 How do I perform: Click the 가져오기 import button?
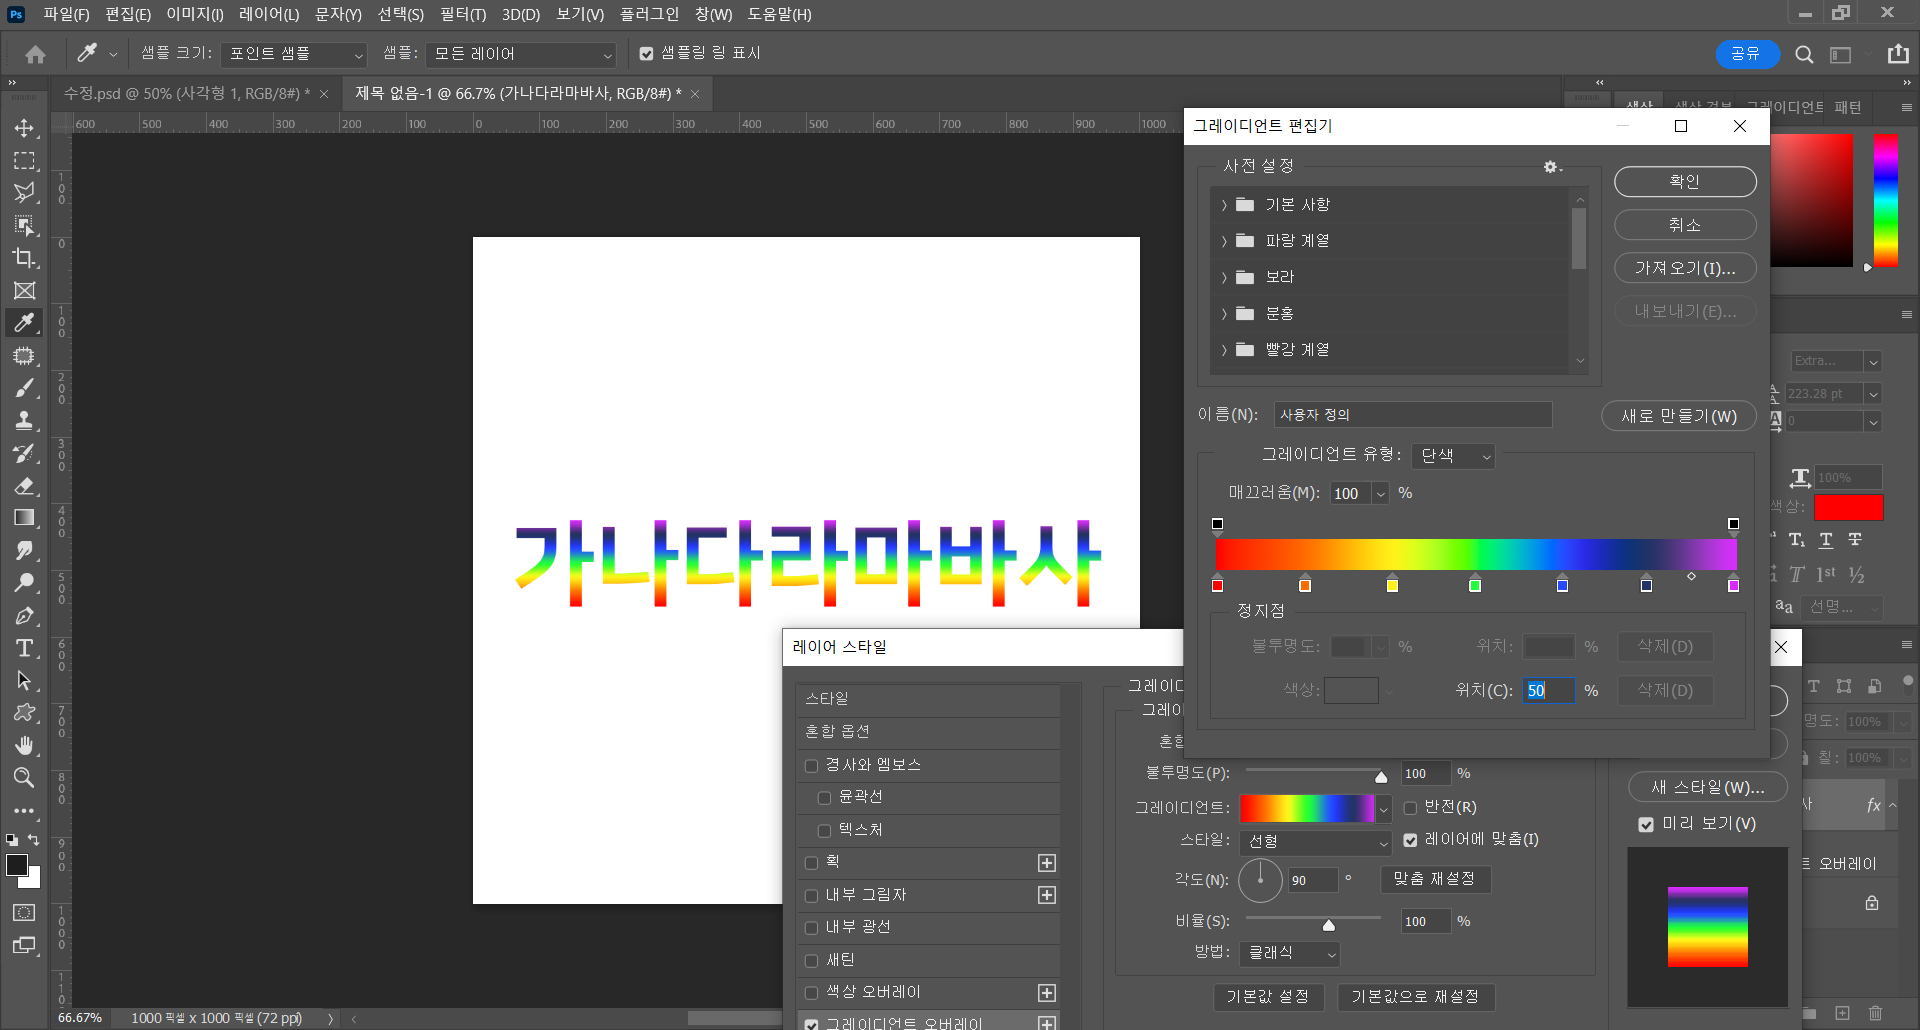click(1685, 268)
